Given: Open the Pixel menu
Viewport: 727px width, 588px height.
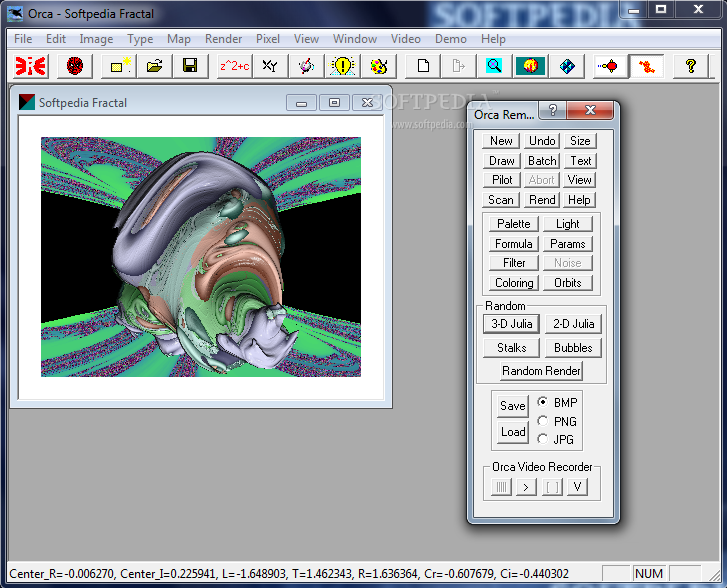Looking at the screenshot, I should click(x=268, y=39).
